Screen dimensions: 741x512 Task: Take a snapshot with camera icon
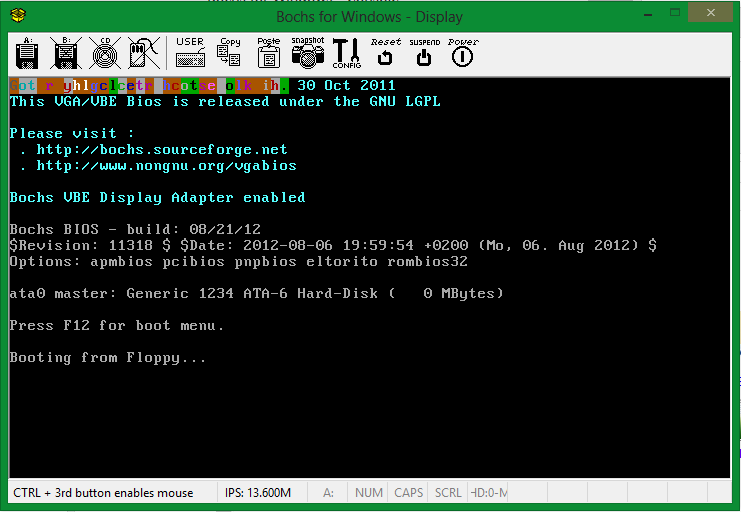[x=308, y=53]
